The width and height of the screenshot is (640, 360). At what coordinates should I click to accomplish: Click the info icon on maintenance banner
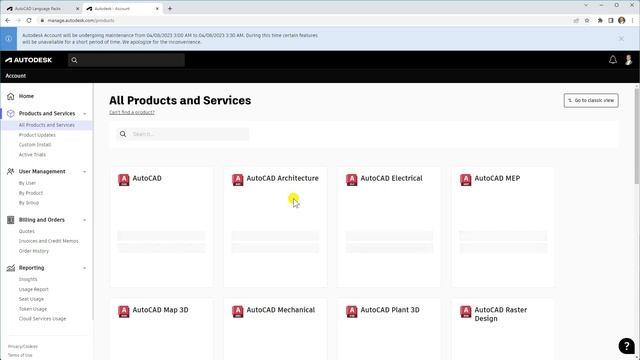click(8, 39)
